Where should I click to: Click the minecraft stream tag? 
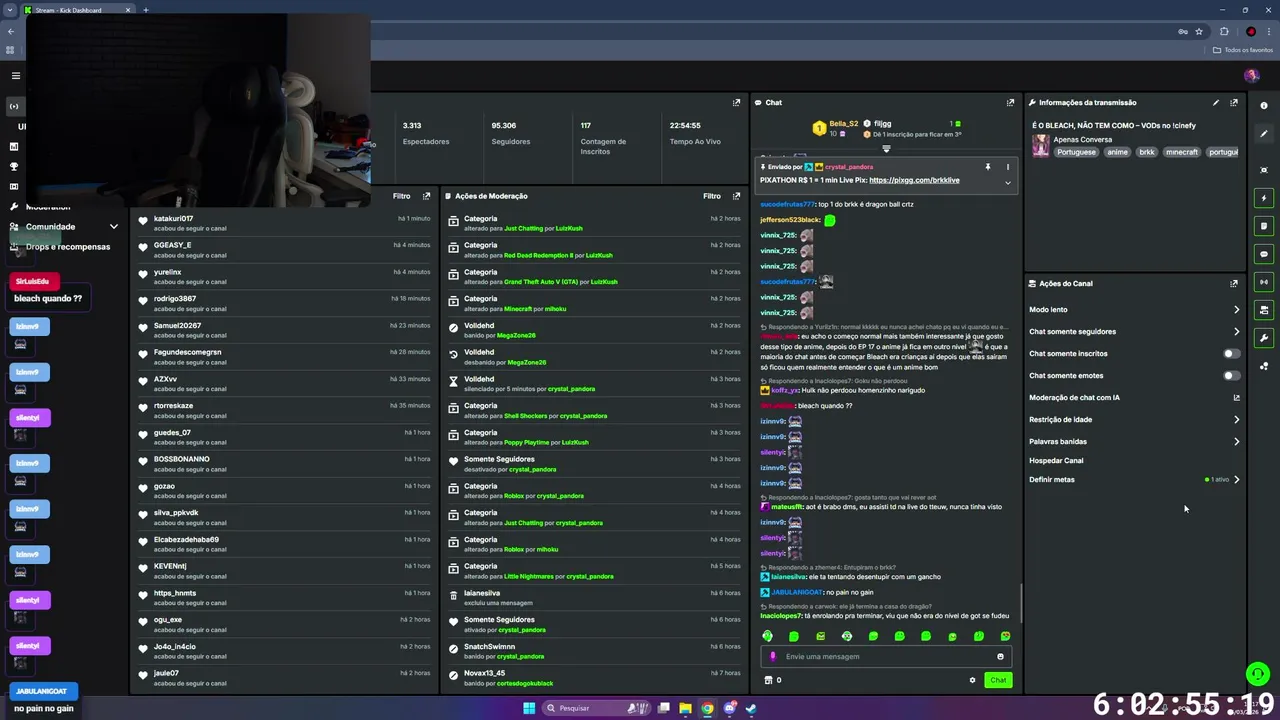pos(1181,152)
